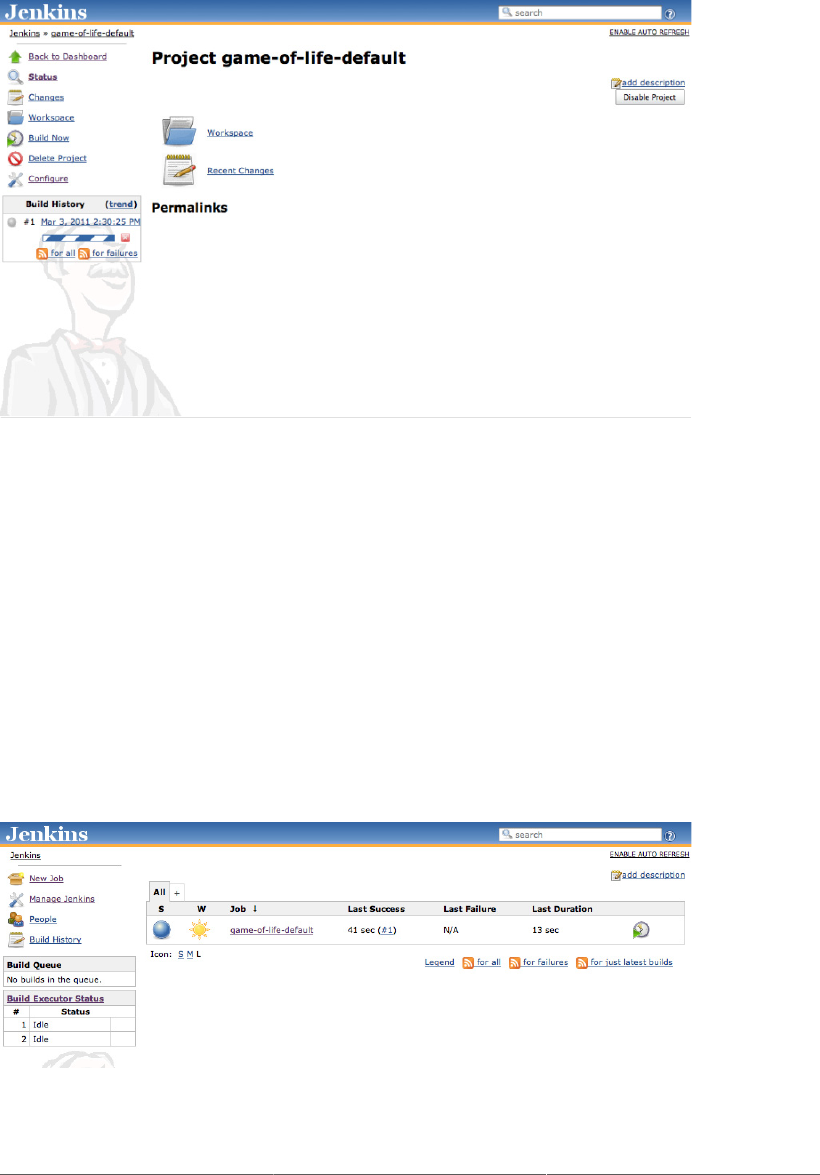Click the Disable Project button
The image size is (820, 1175).
click(650, 97)
